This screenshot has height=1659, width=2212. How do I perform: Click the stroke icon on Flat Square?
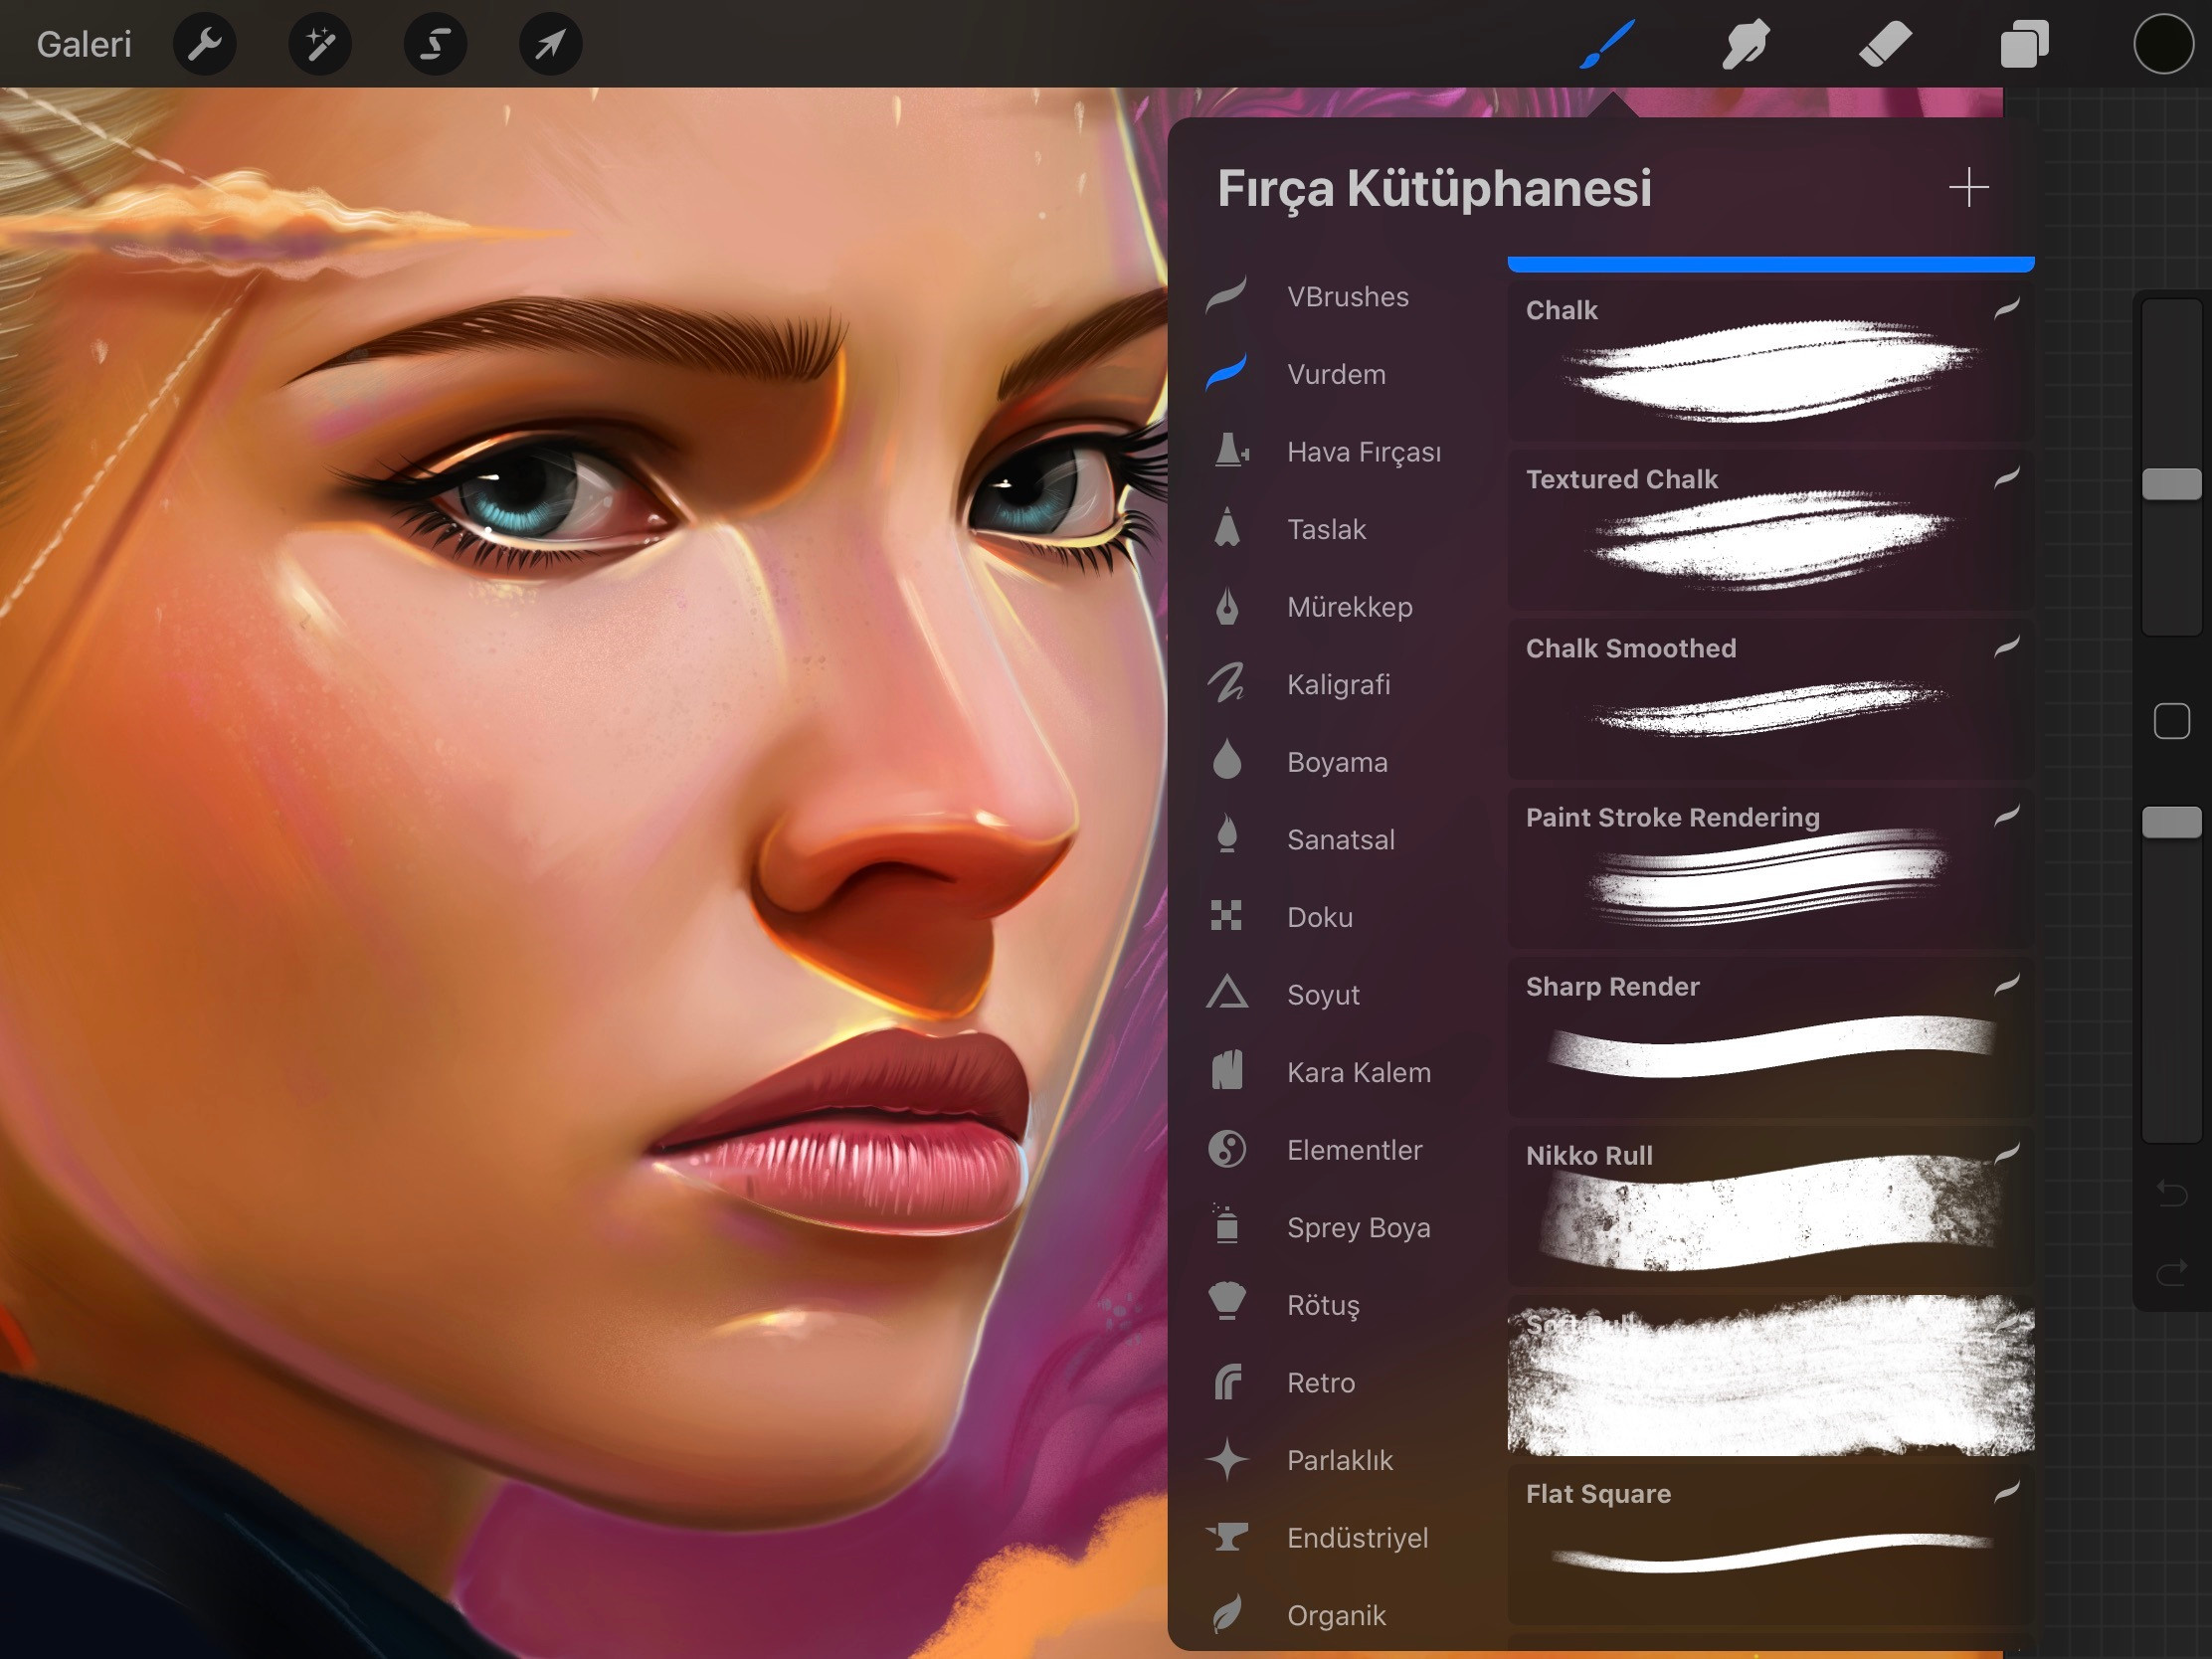(2006, 1492)
